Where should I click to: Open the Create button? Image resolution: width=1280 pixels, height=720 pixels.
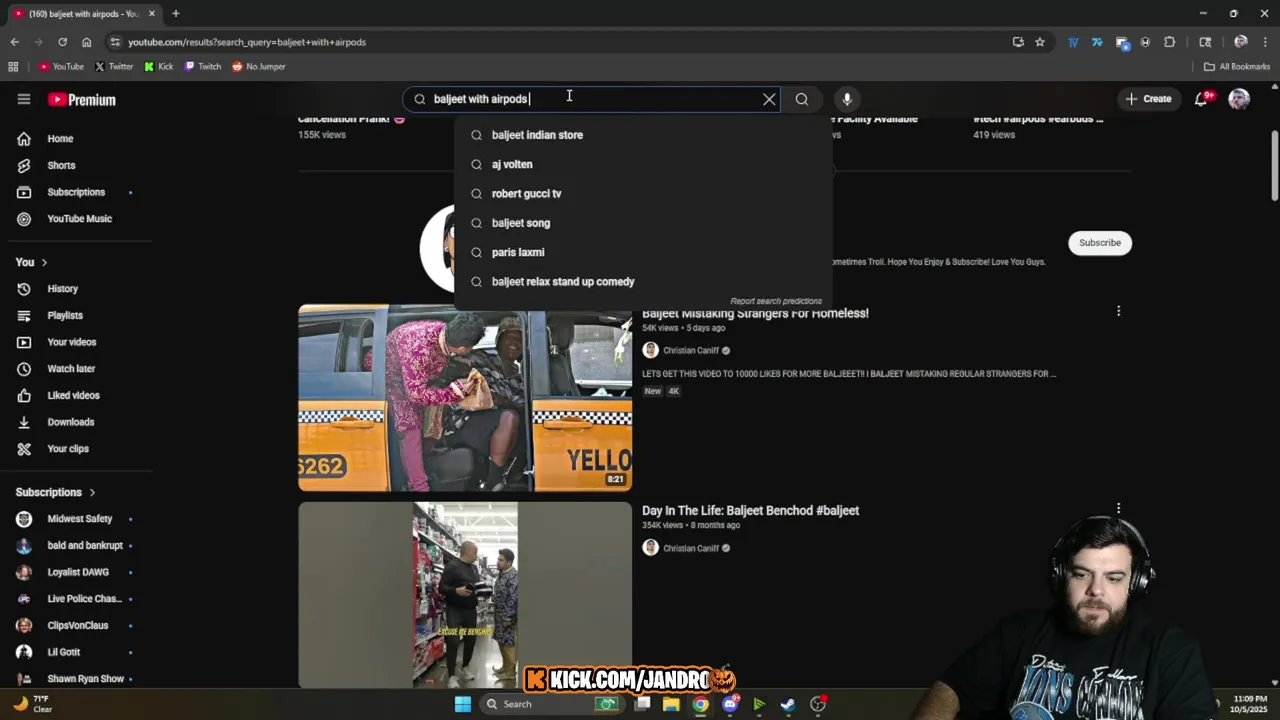pos(1148,99)
